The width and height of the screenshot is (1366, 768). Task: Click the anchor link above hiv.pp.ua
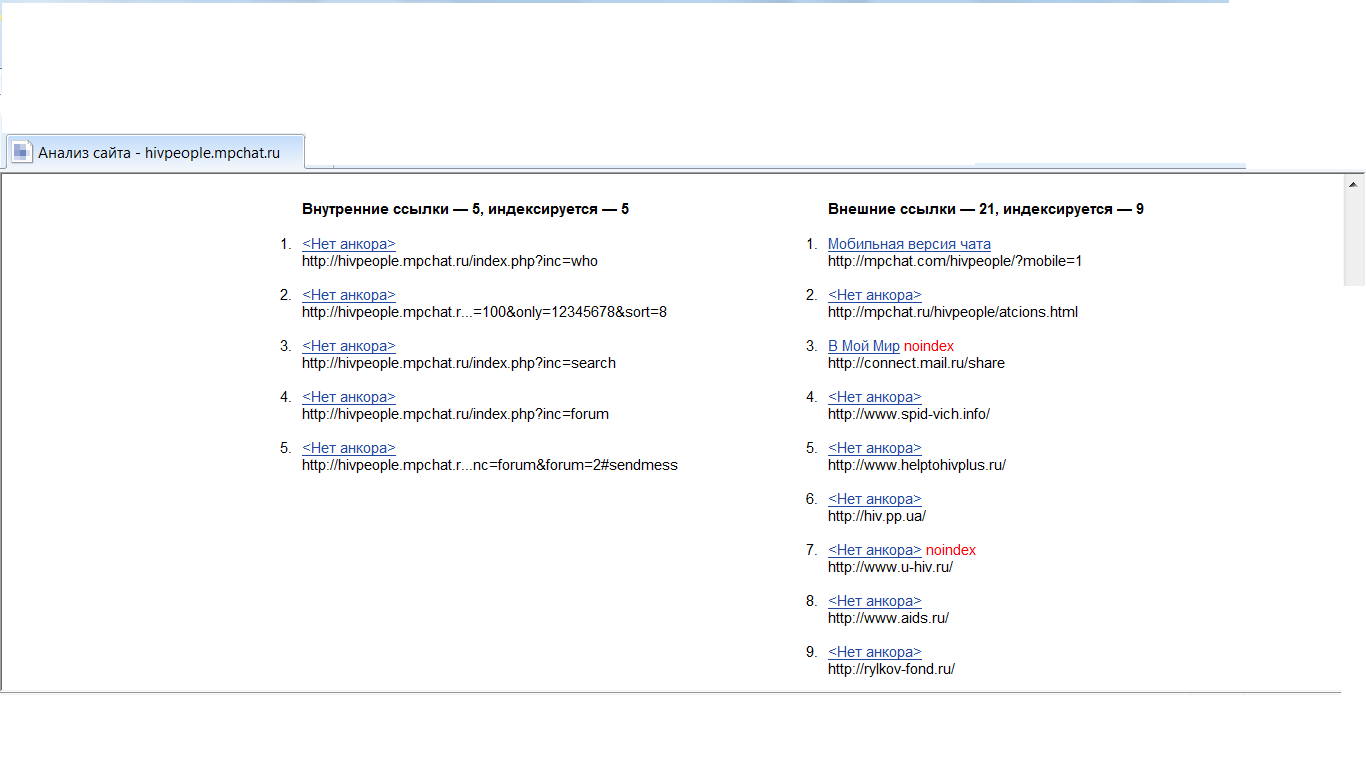point(874,499)
